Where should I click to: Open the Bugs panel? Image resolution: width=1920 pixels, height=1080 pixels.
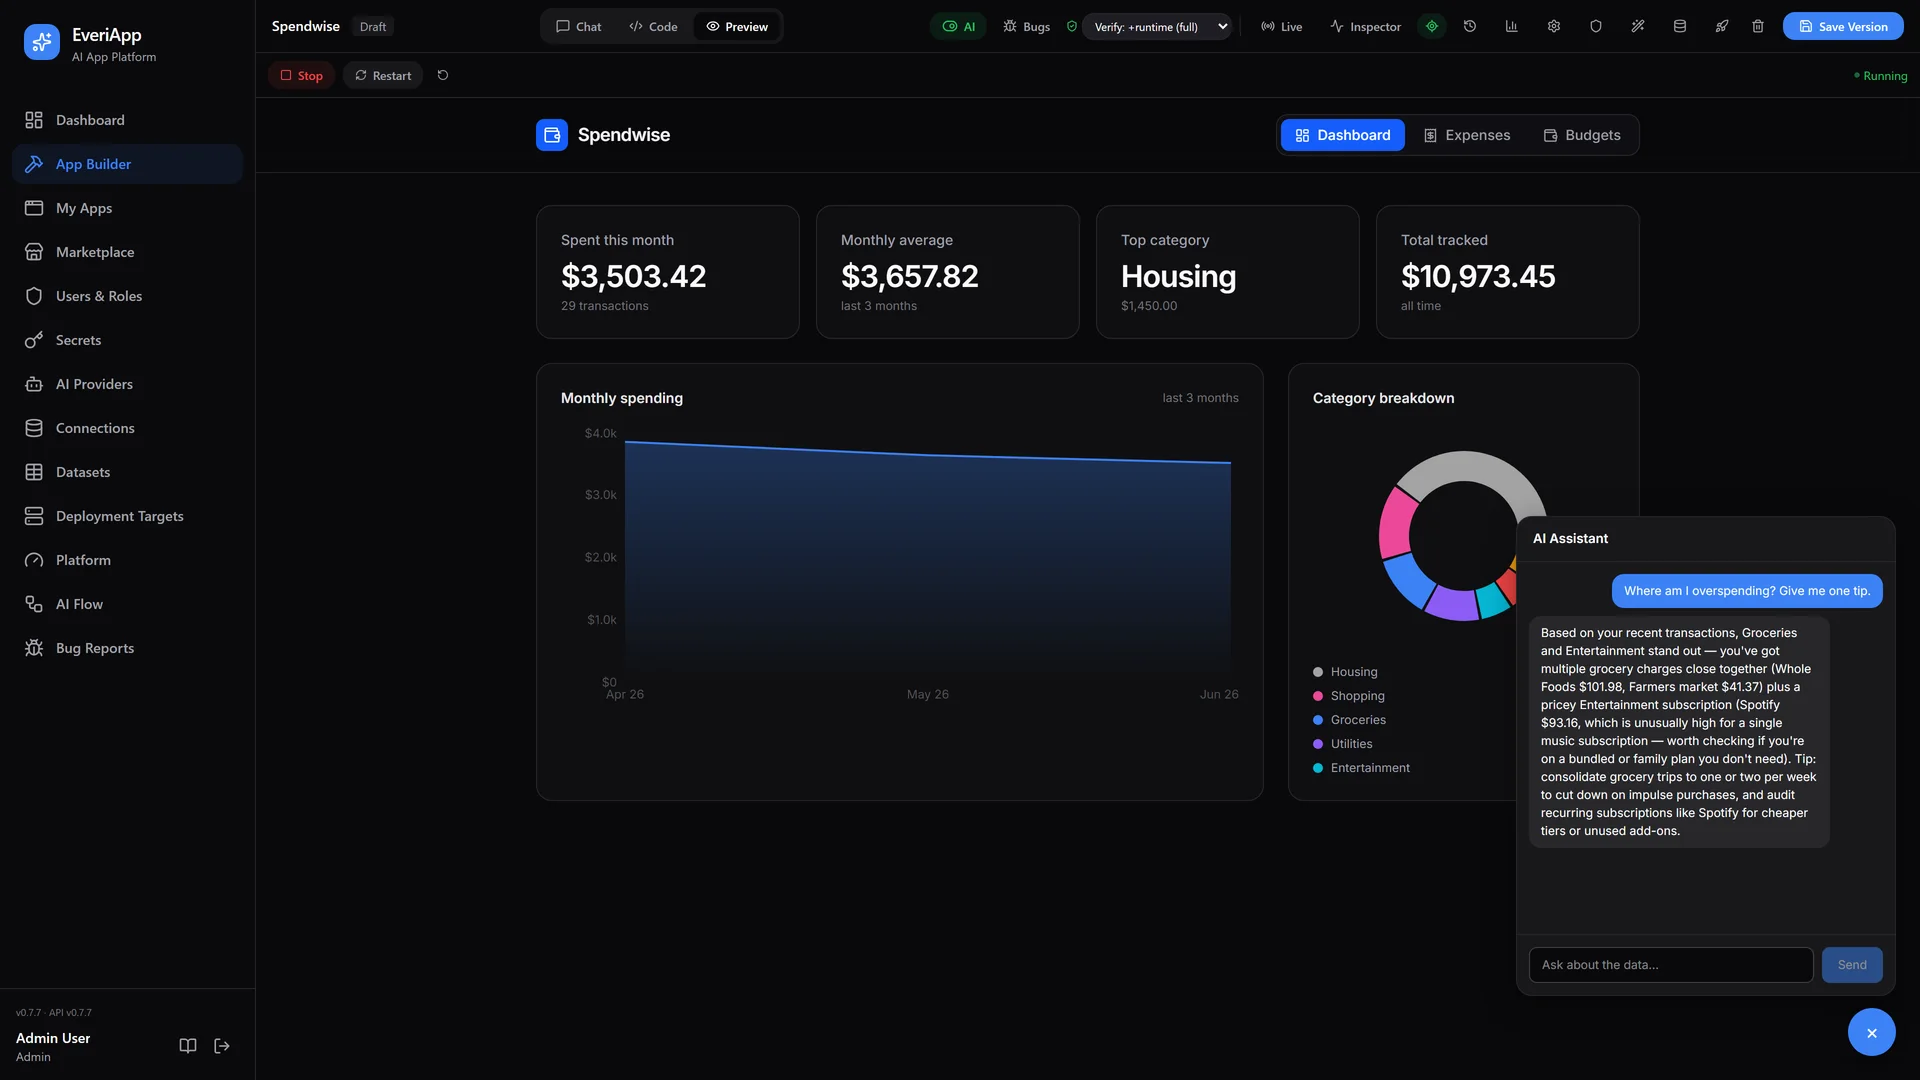[x=1027, y=27]
